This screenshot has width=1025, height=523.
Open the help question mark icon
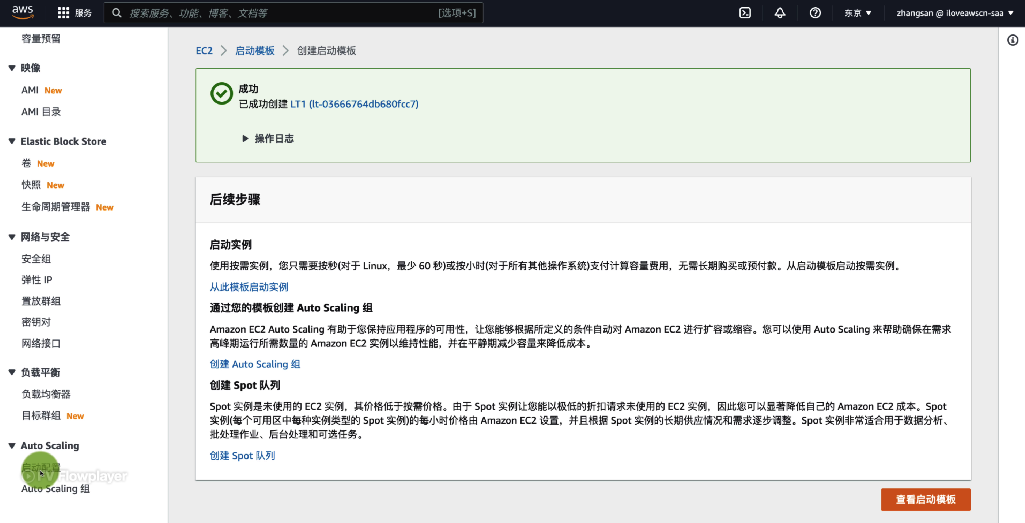(815, 12)
